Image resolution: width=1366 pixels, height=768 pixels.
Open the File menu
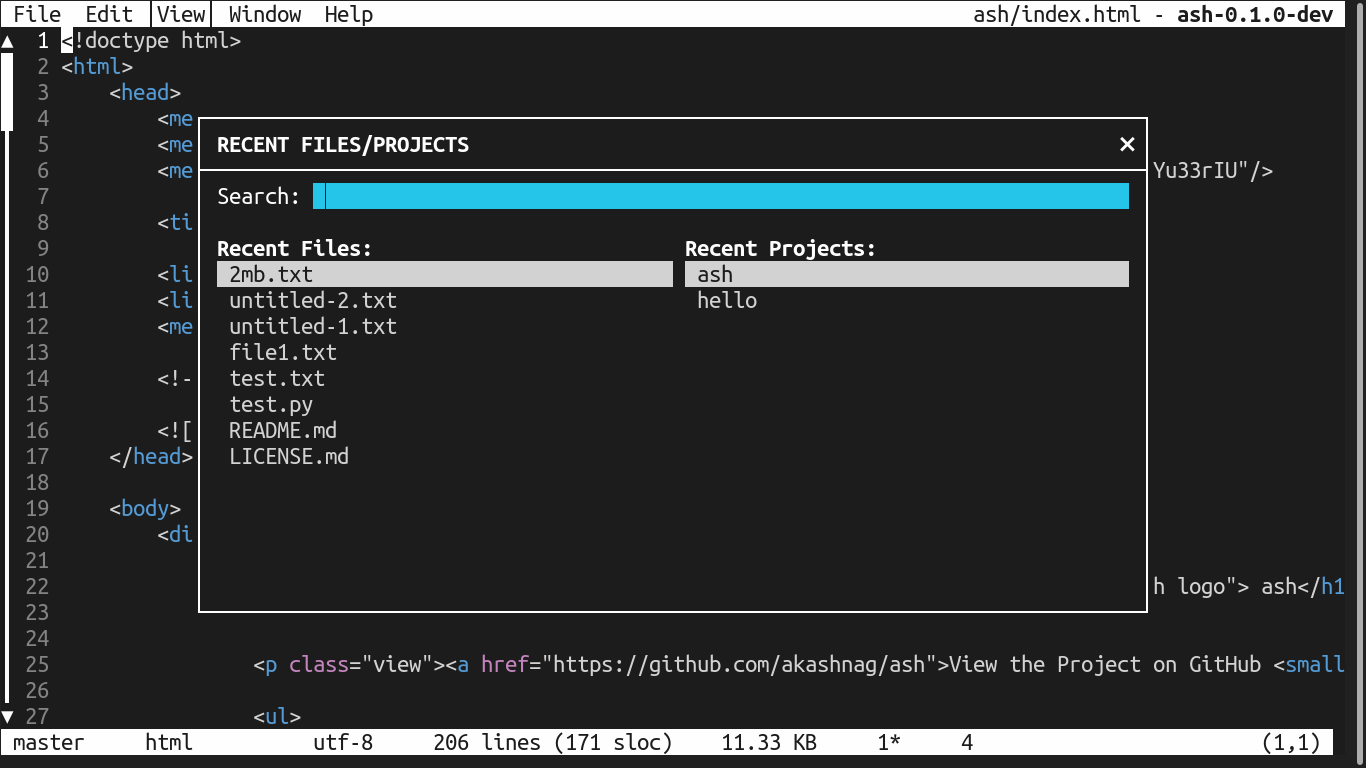tap(35, 13)
